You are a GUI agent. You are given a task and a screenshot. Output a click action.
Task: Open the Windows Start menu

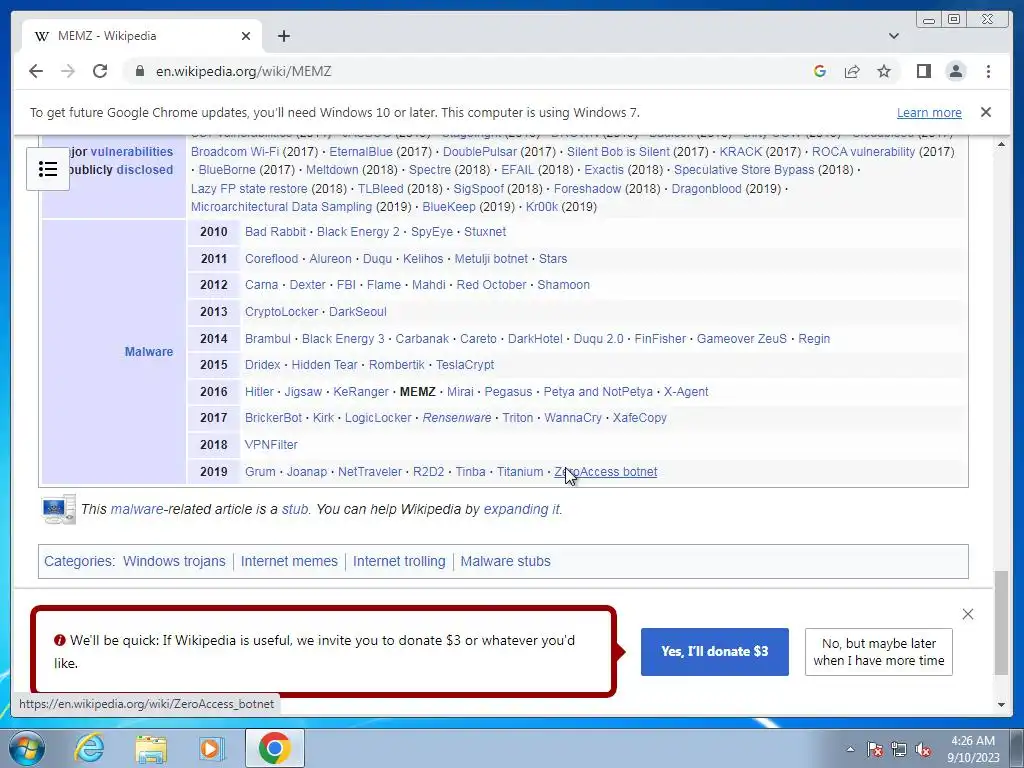point(26,748)
